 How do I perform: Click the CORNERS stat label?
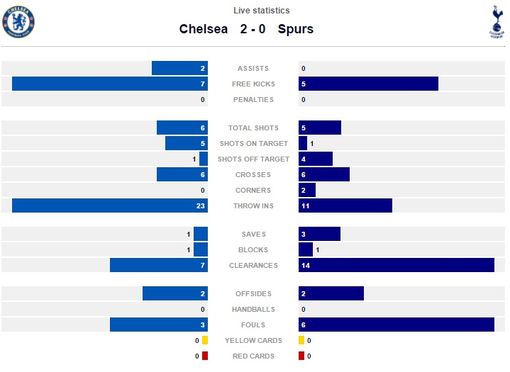253,190
